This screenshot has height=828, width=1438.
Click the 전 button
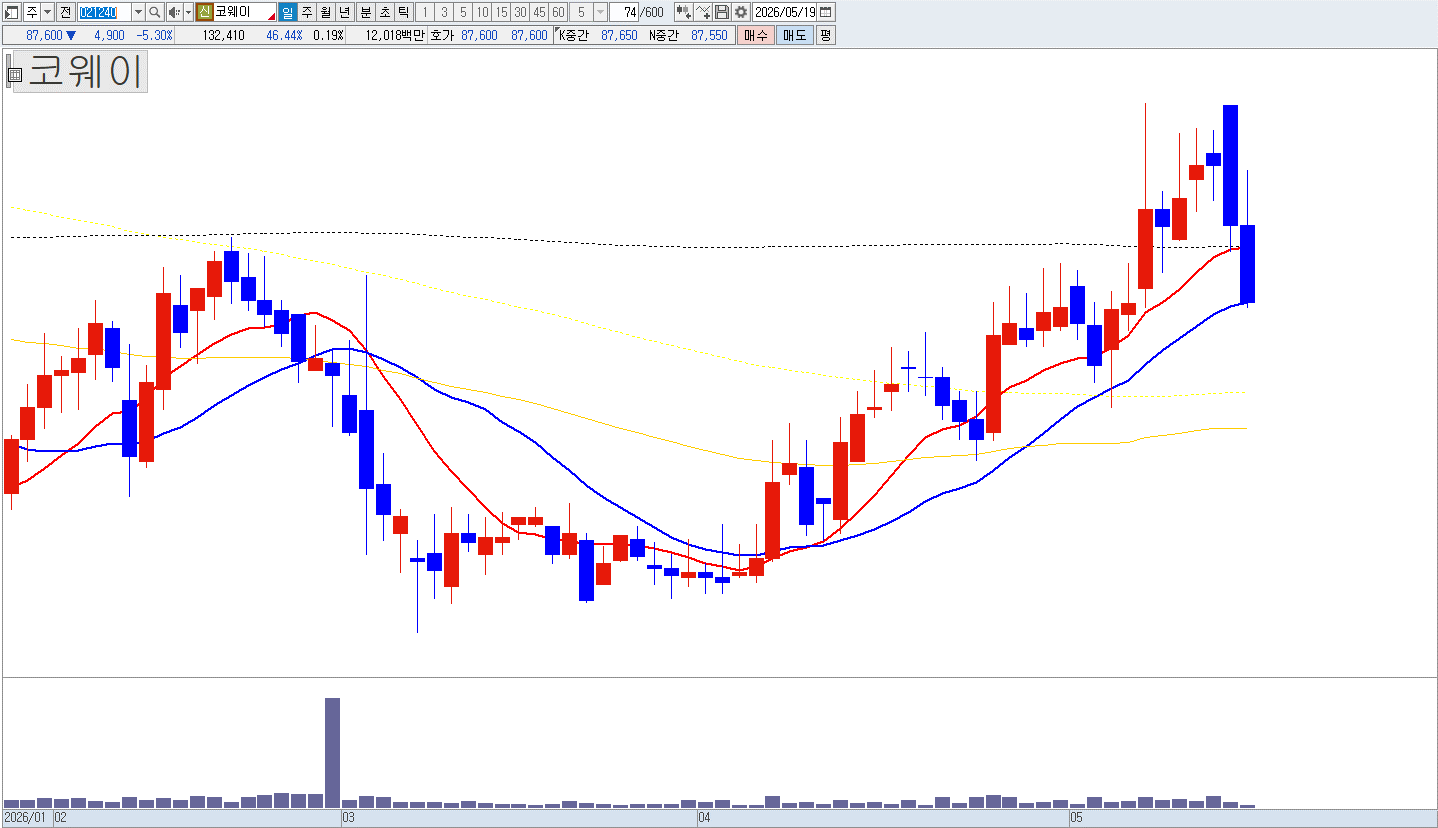65,12
